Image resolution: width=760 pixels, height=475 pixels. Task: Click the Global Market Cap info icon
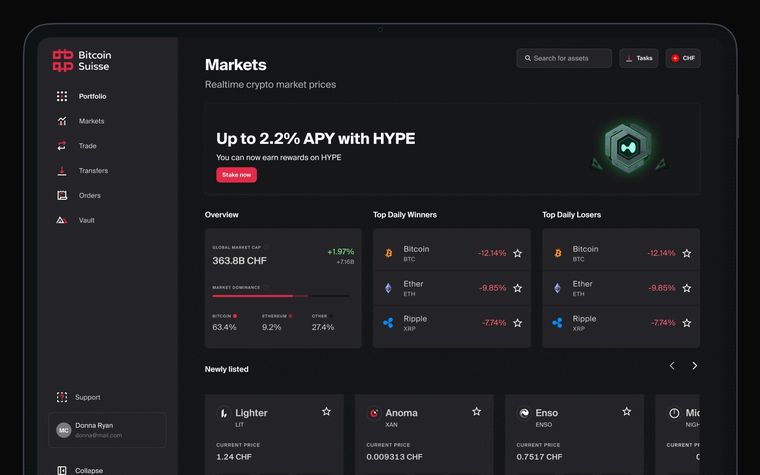(266, 247)
